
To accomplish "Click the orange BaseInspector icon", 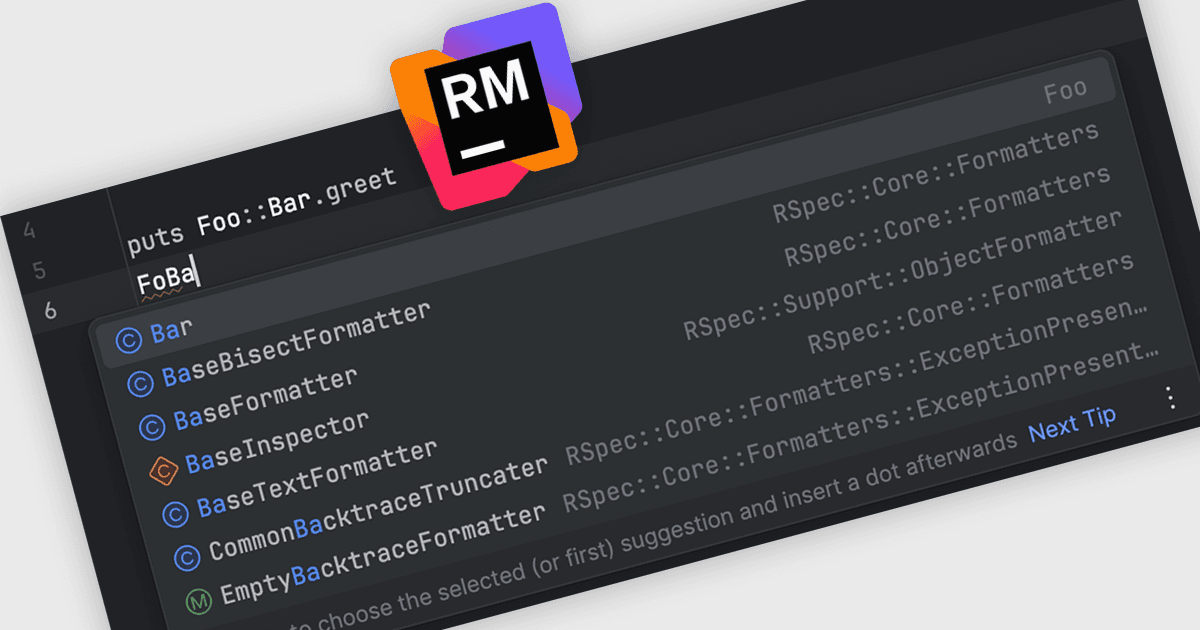I will coord(163,470).
